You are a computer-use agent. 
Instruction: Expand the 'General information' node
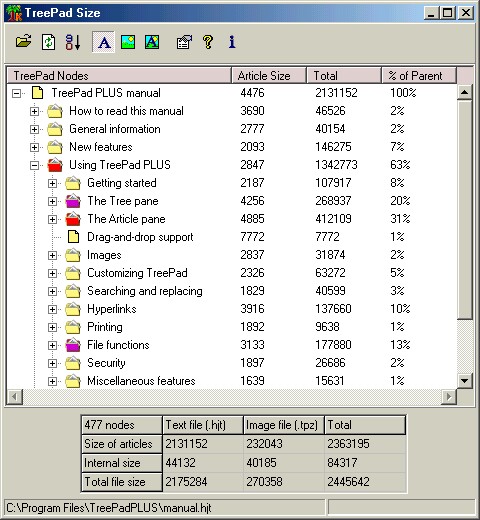(34, 129)
